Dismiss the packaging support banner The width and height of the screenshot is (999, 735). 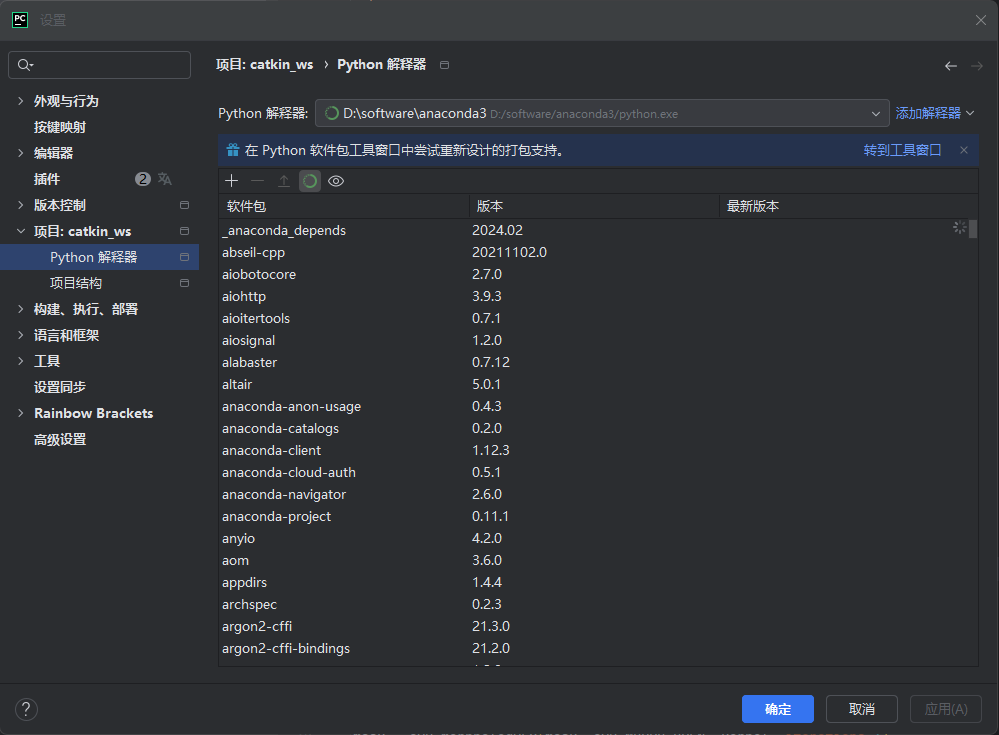pos(964,150)
